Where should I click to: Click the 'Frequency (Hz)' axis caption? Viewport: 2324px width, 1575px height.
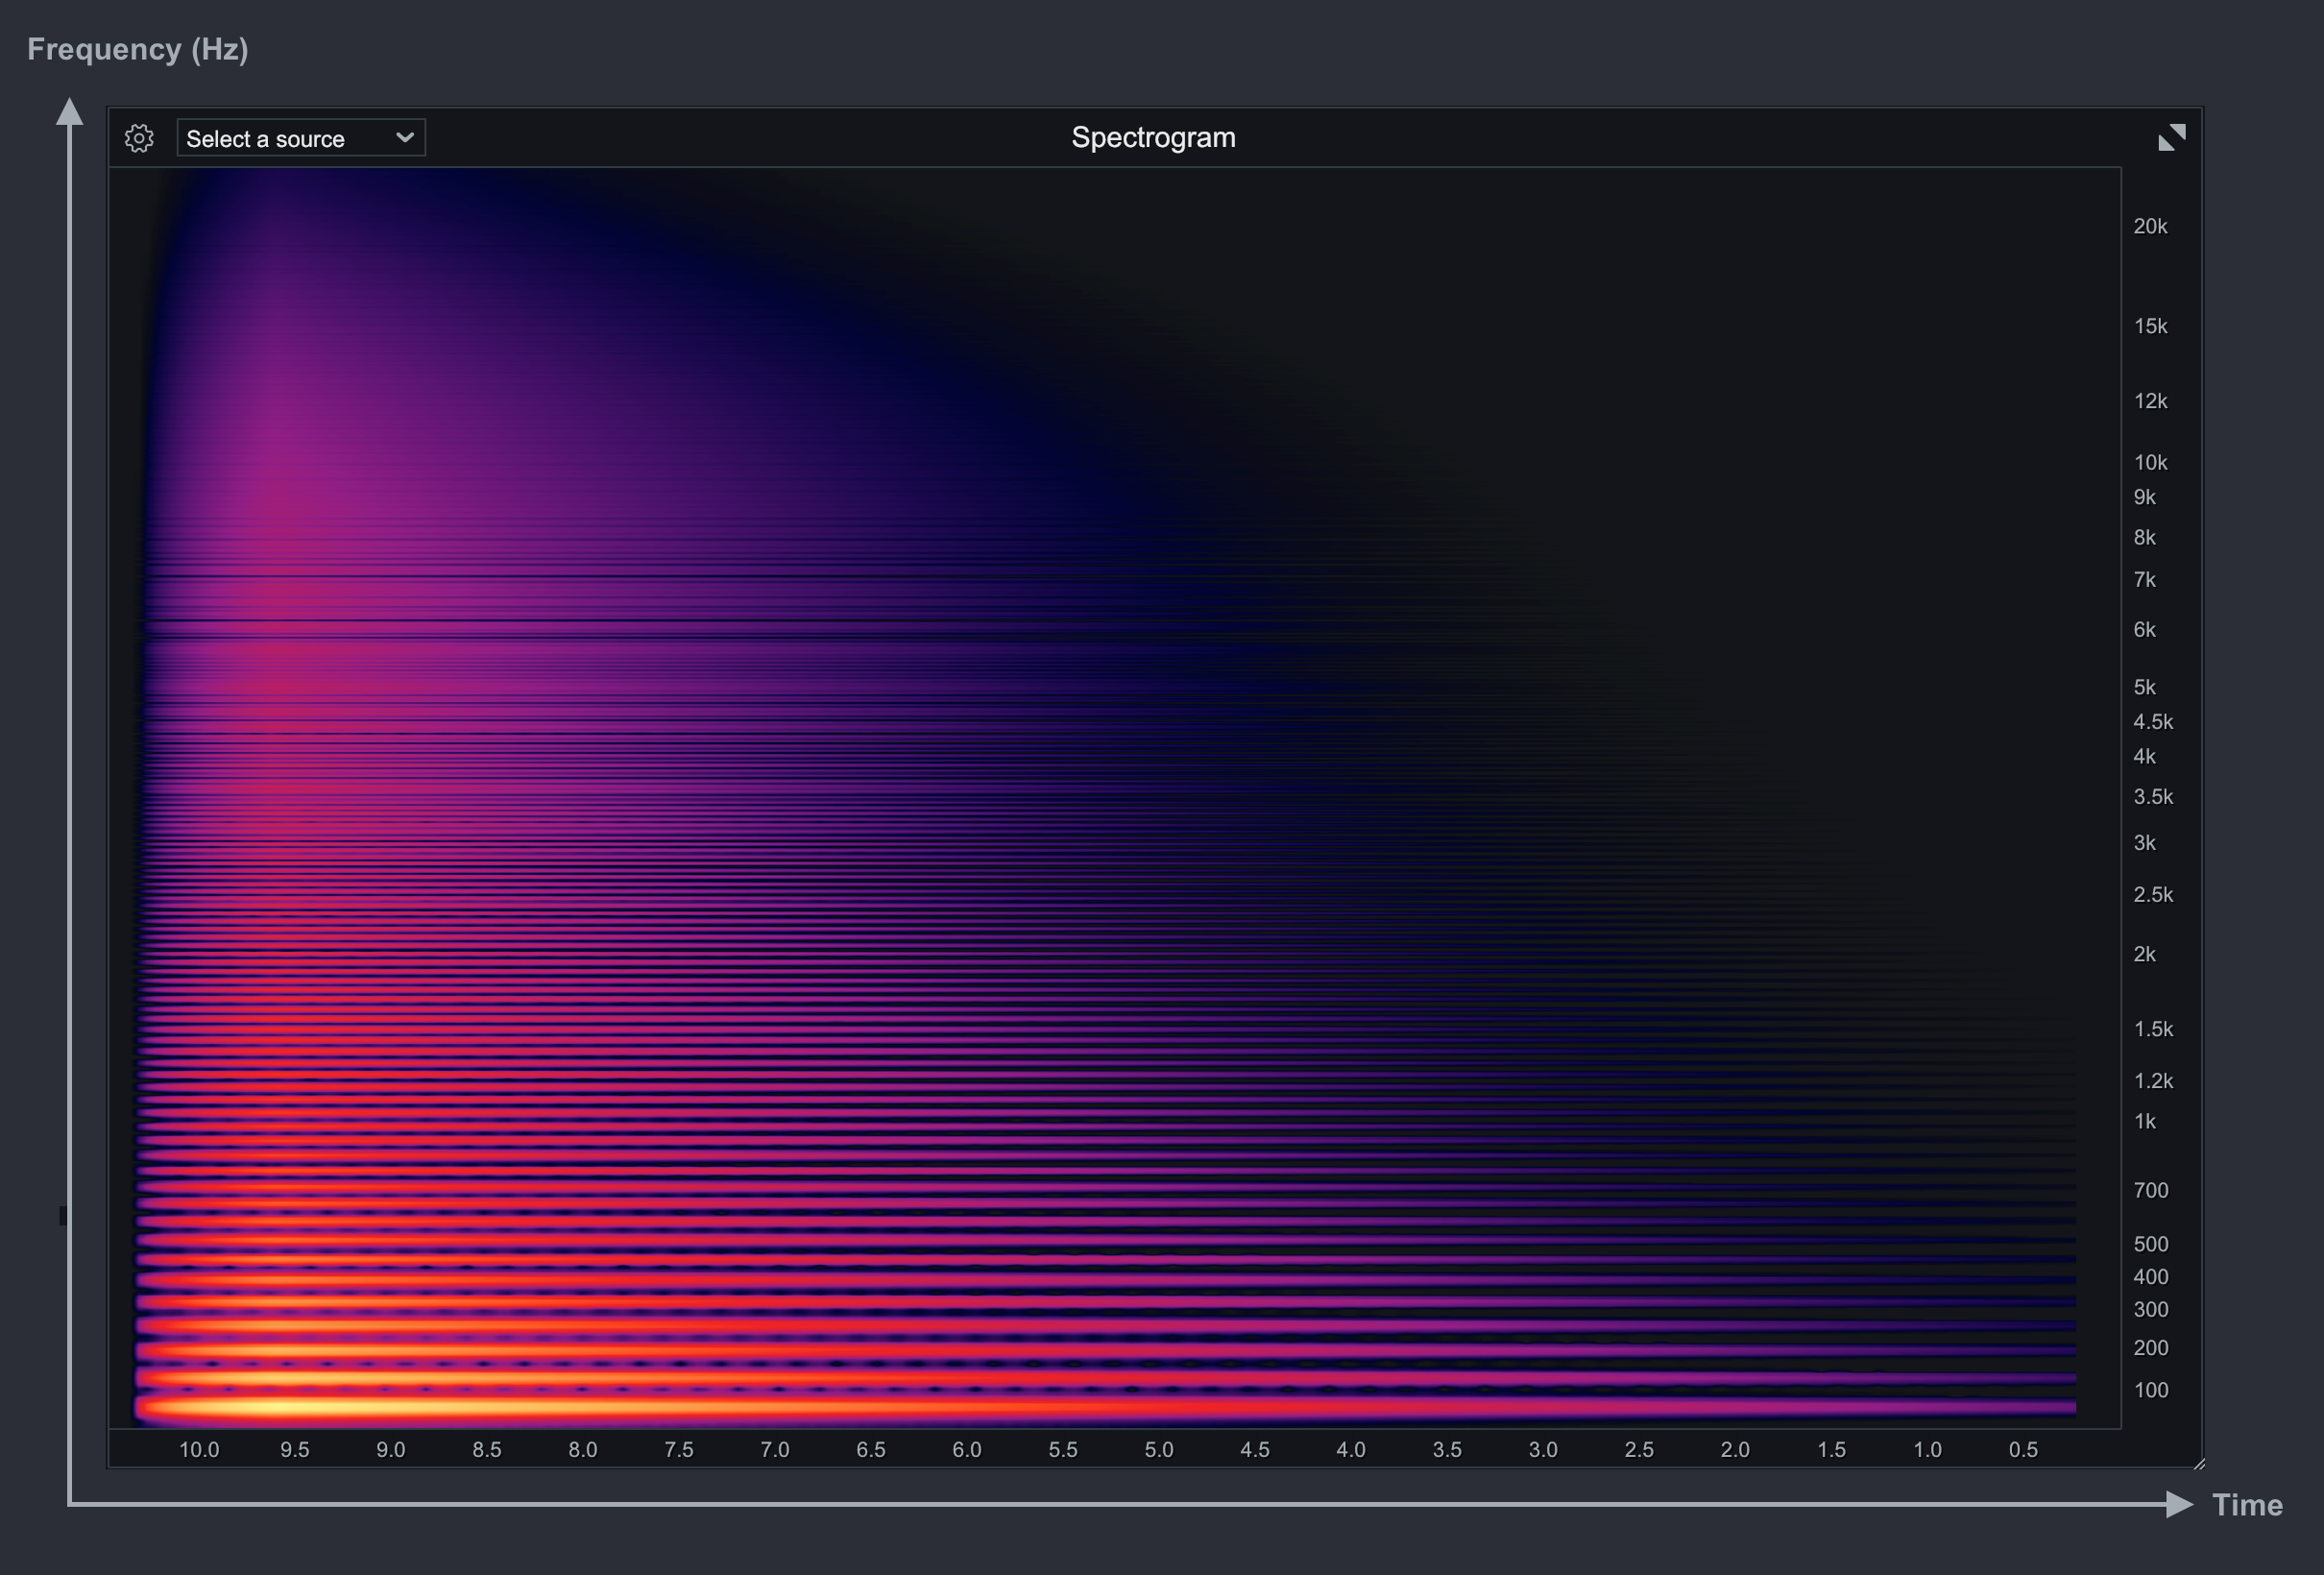tap(138, 49)
